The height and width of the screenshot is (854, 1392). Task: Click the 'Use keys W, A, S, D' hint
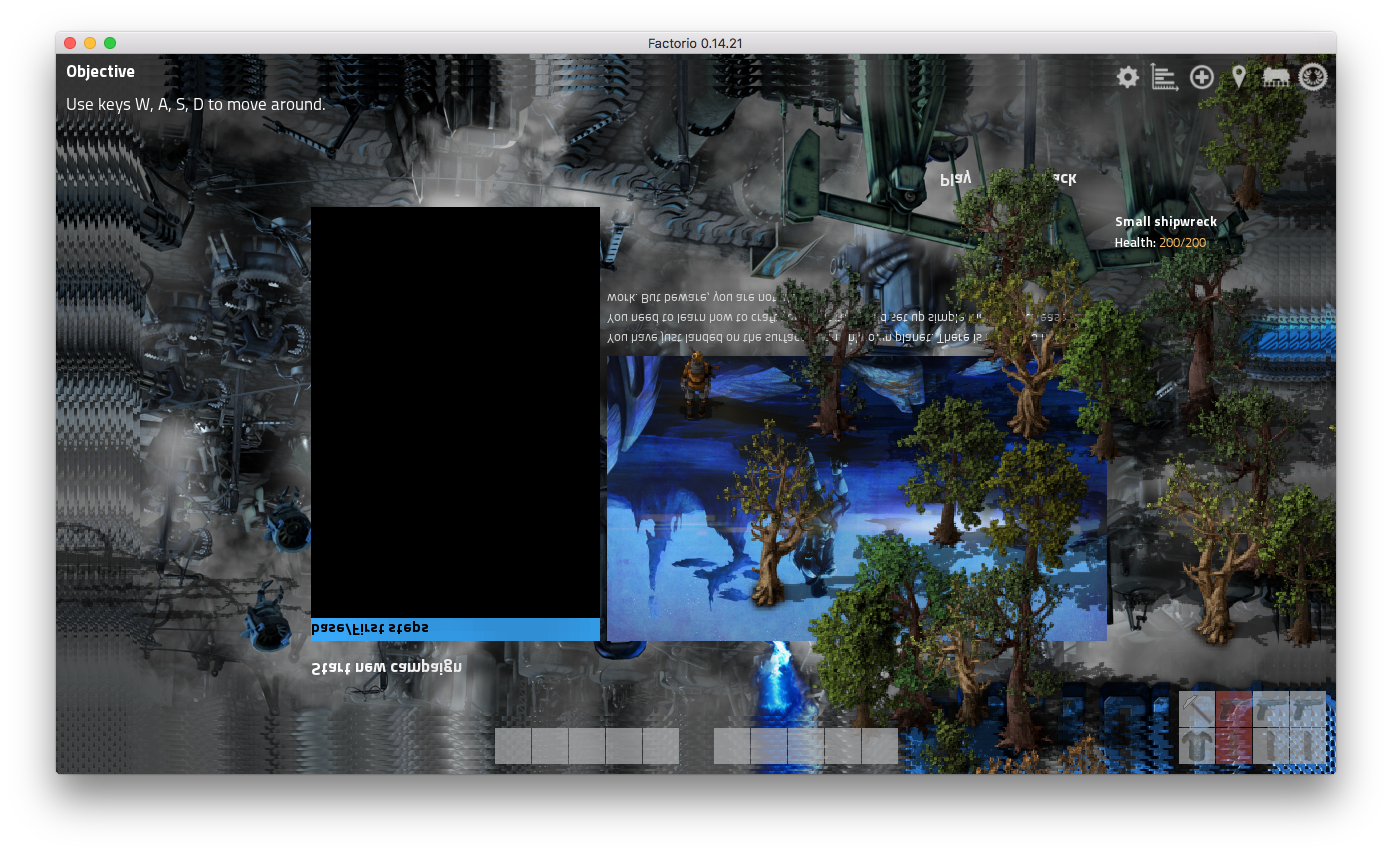coord(196,104)
